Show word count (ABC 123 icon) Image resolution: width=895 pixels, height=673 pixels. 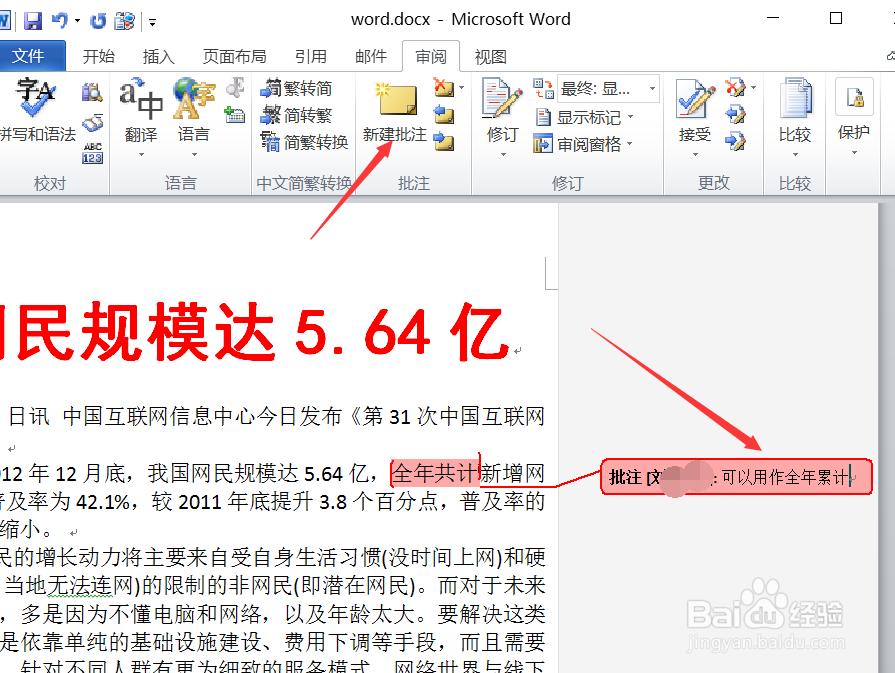(x=92, y=153)
